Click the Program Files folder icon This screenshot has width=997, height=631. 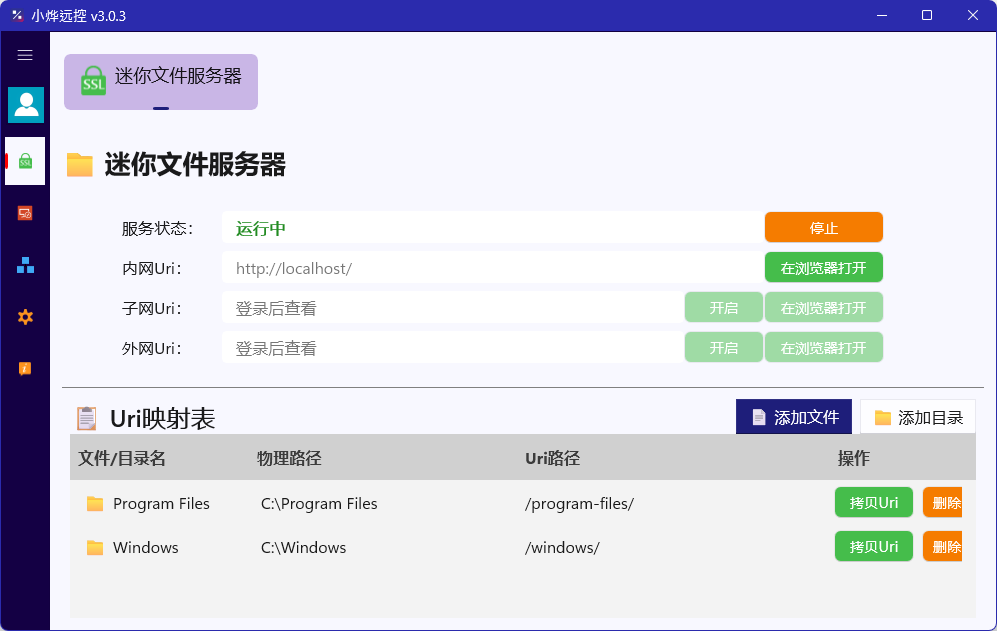(x=95, y=504)
